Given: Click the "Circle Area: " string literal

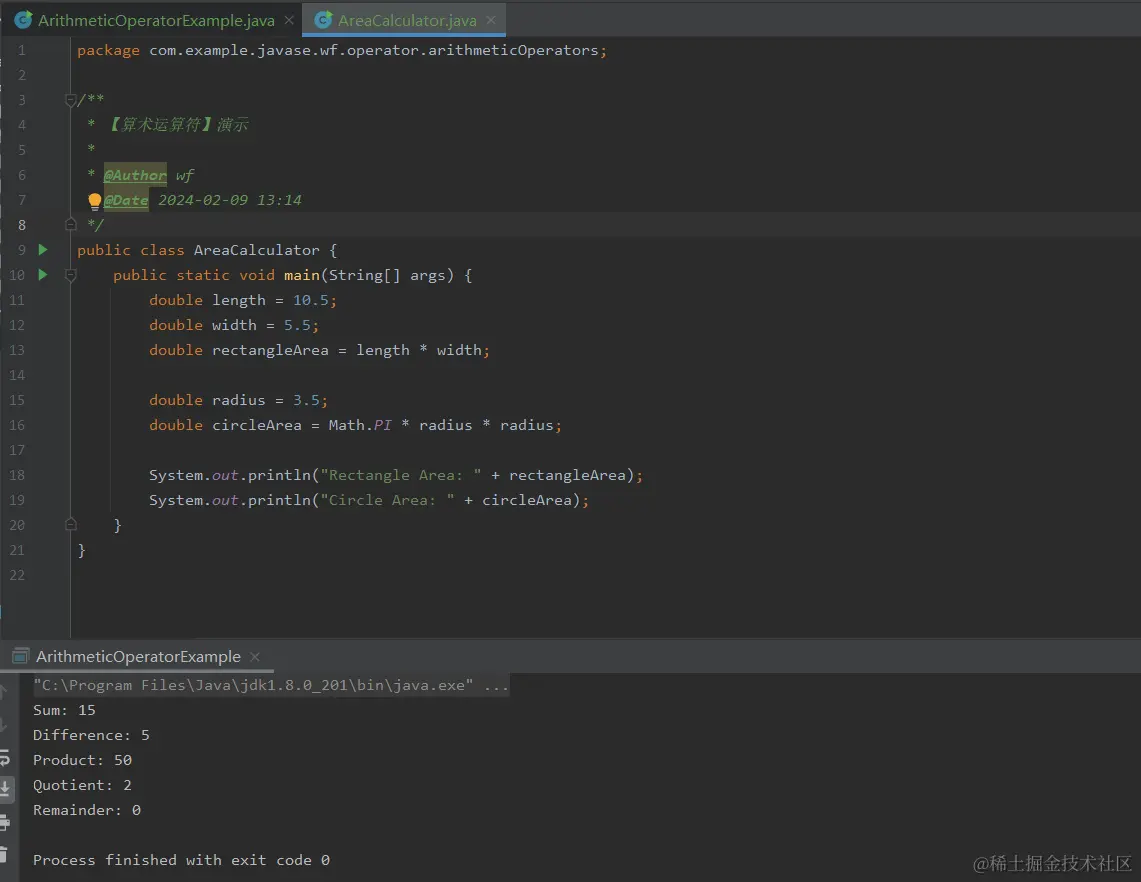Looking at the screenshot, I should coord(387,500).
